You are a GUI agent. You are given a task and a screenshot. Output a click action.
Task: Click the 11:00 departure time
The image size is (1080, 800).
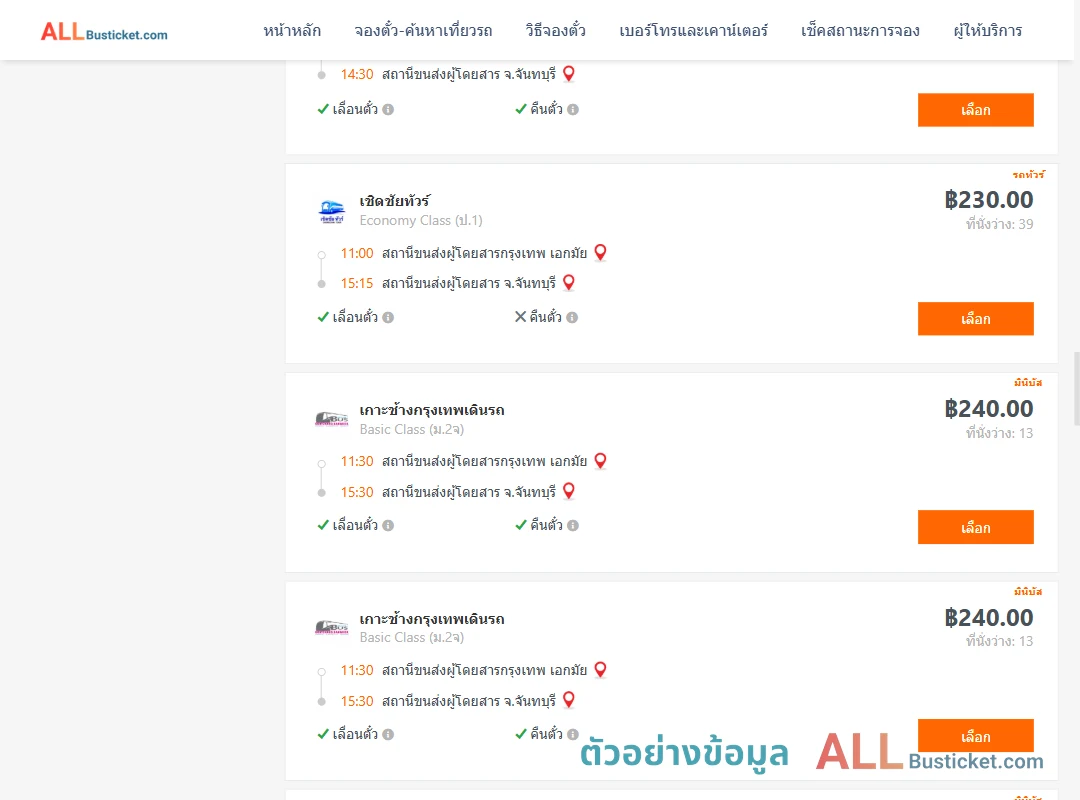pos(357,254)
